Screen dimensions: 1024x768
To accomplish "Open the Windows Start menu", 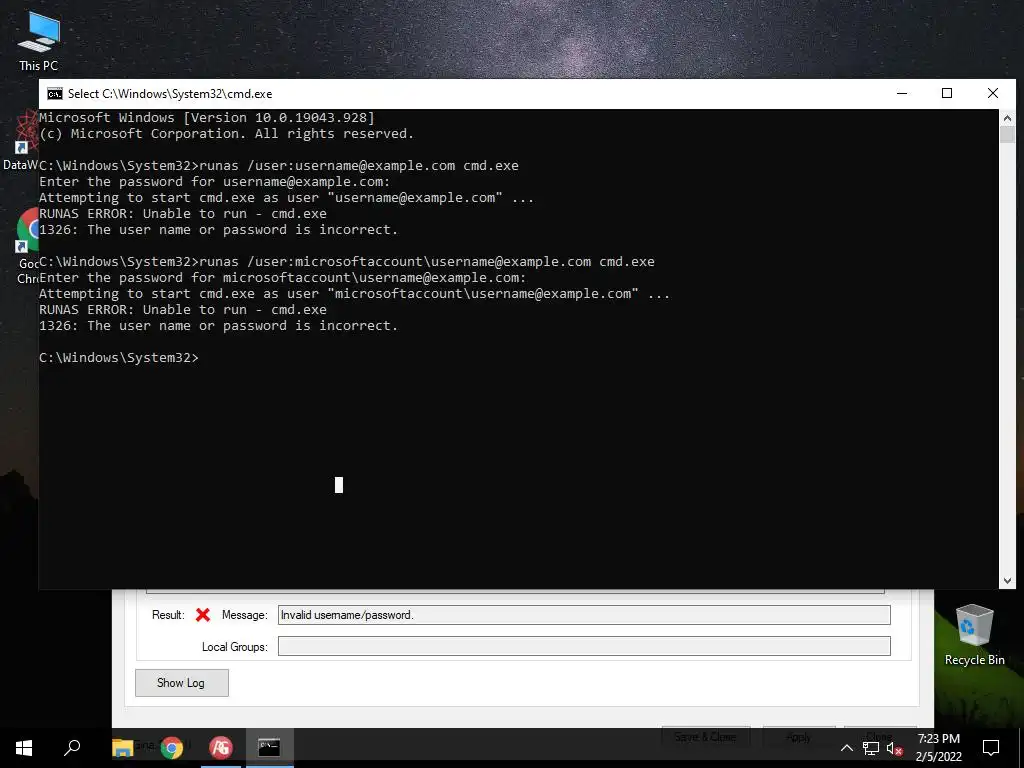I will tap(24, 747).
